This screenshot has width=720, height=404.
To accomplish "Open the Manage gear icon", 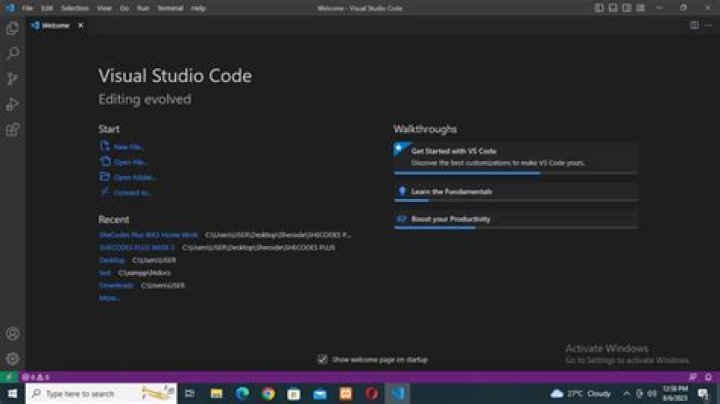I will (12, 358).
